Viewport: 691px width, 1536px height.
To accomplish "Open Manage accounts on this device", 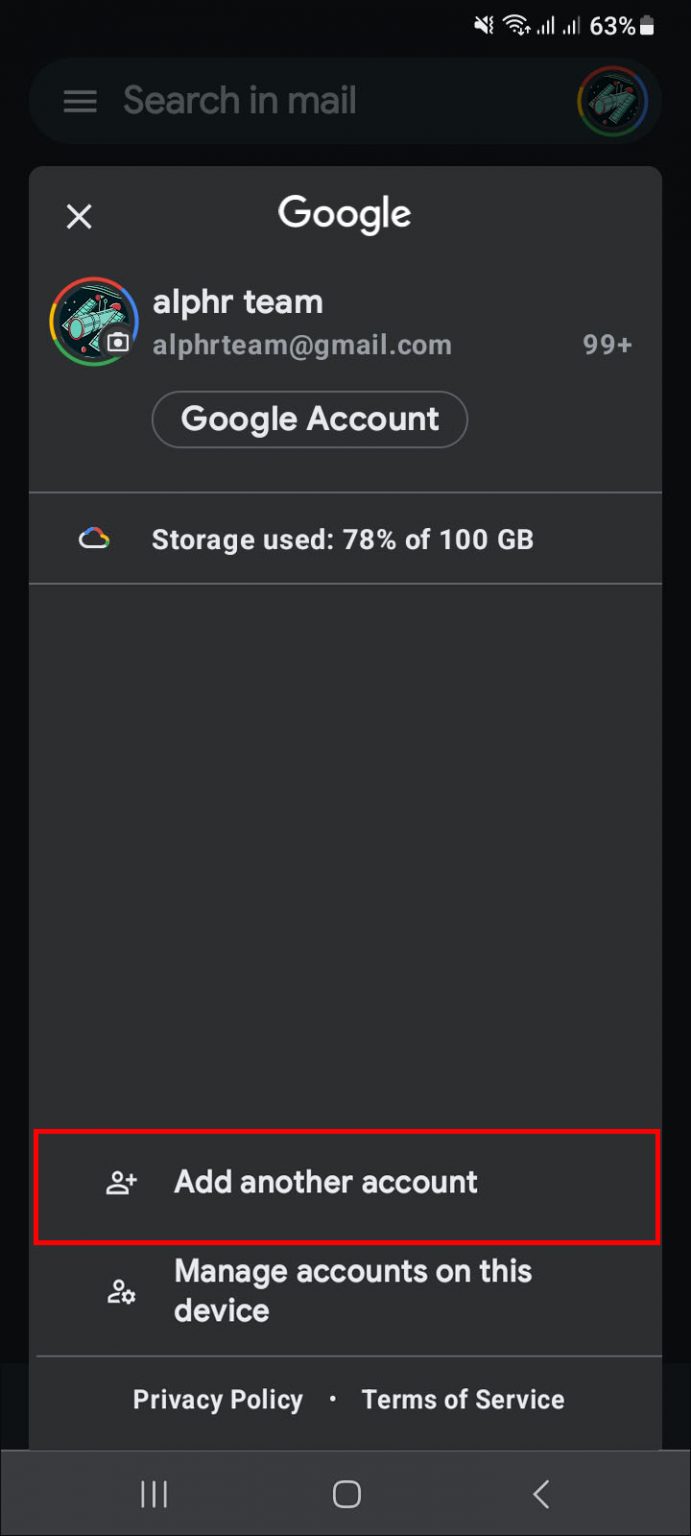I will coord(352,1290).
